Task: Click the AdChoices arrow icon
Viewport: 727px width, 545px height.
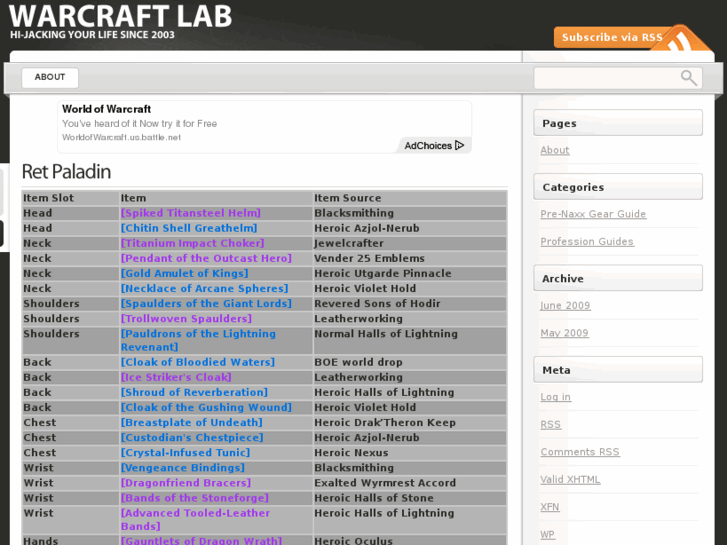Action: [x=459, y=146]
